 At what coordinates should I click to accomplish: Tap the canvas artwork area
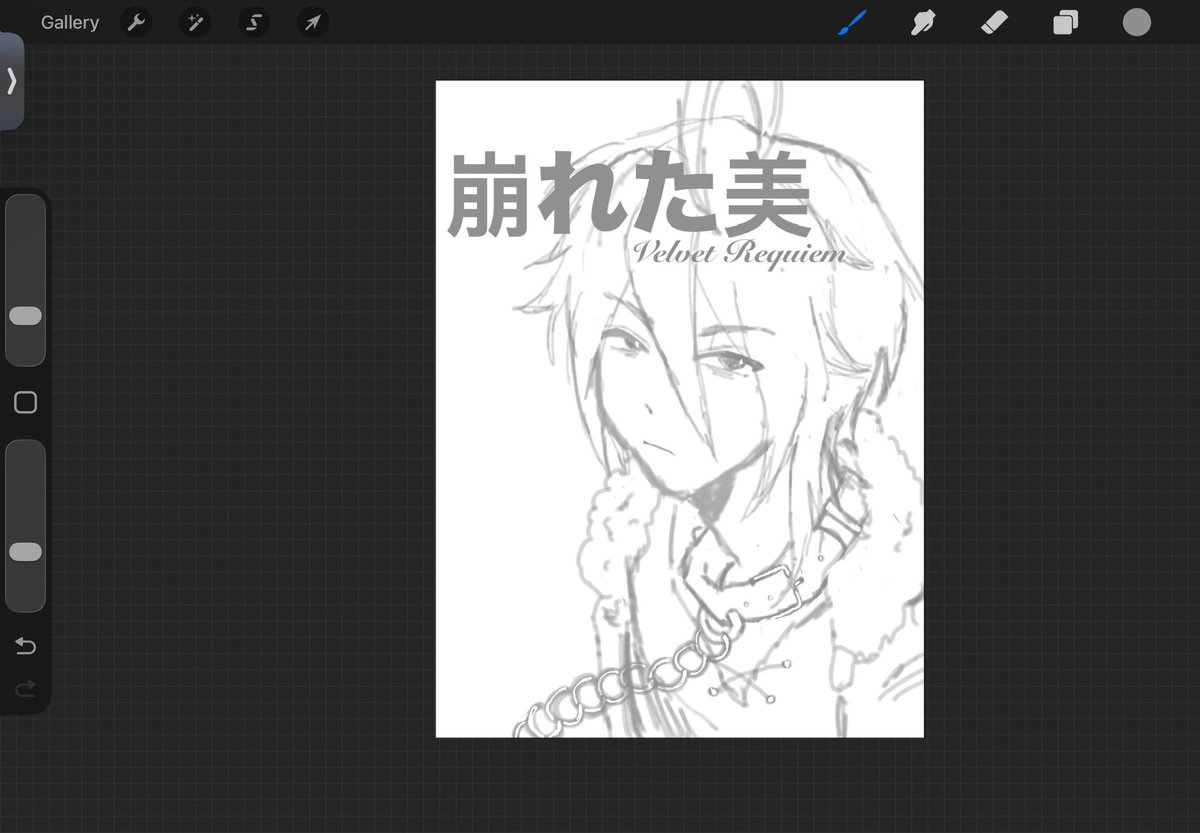pos(680,410)
